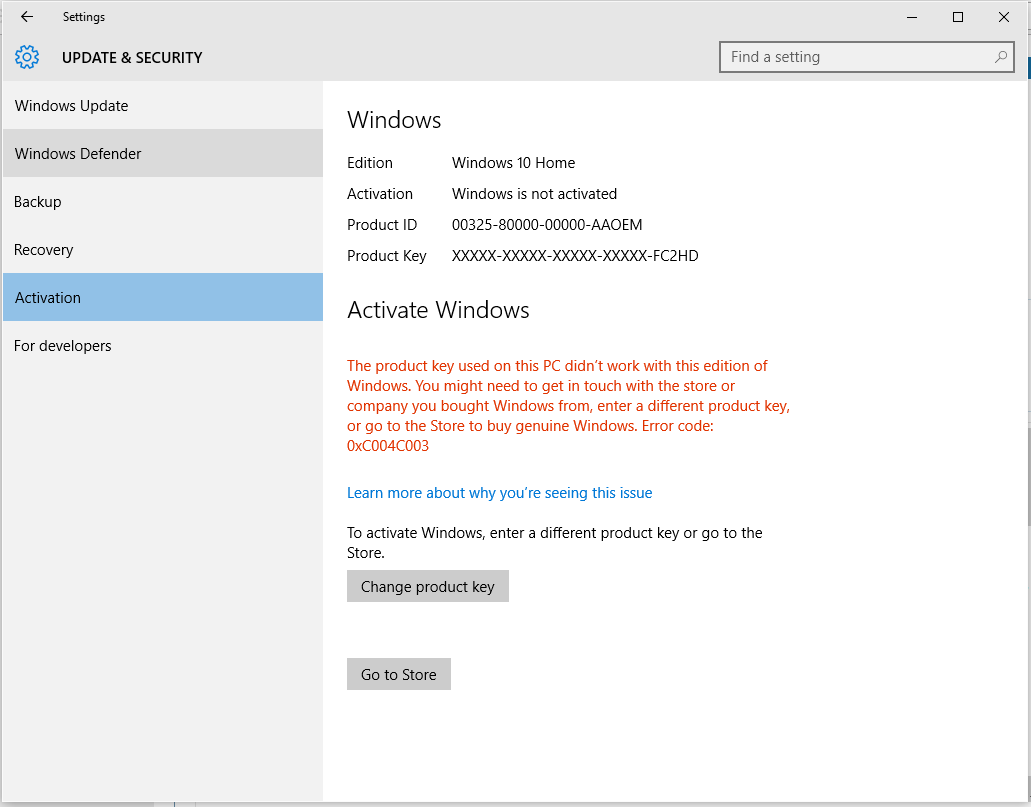Click the Settings label in the title bar
Screen dimensions: 1031x807
tap(83, 16)
